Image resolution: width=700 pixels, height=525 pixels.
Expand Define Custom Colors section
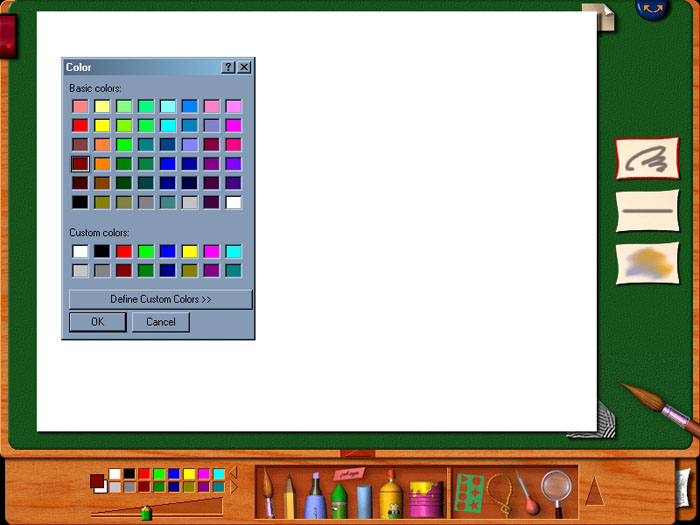pos(160,299)
